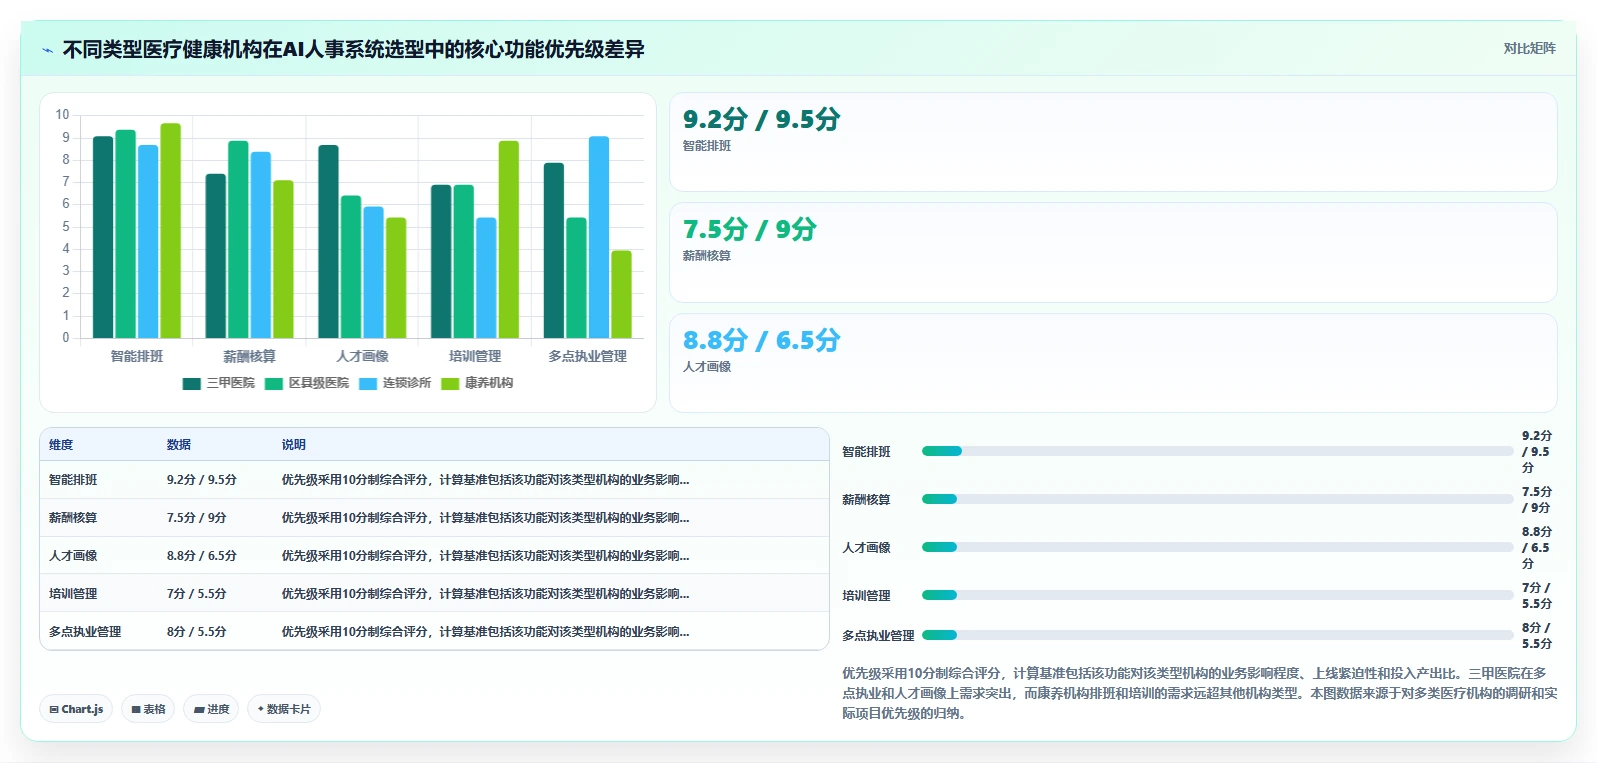Click the header icon beside the title

pyautogui.click(x=47, y=50)
